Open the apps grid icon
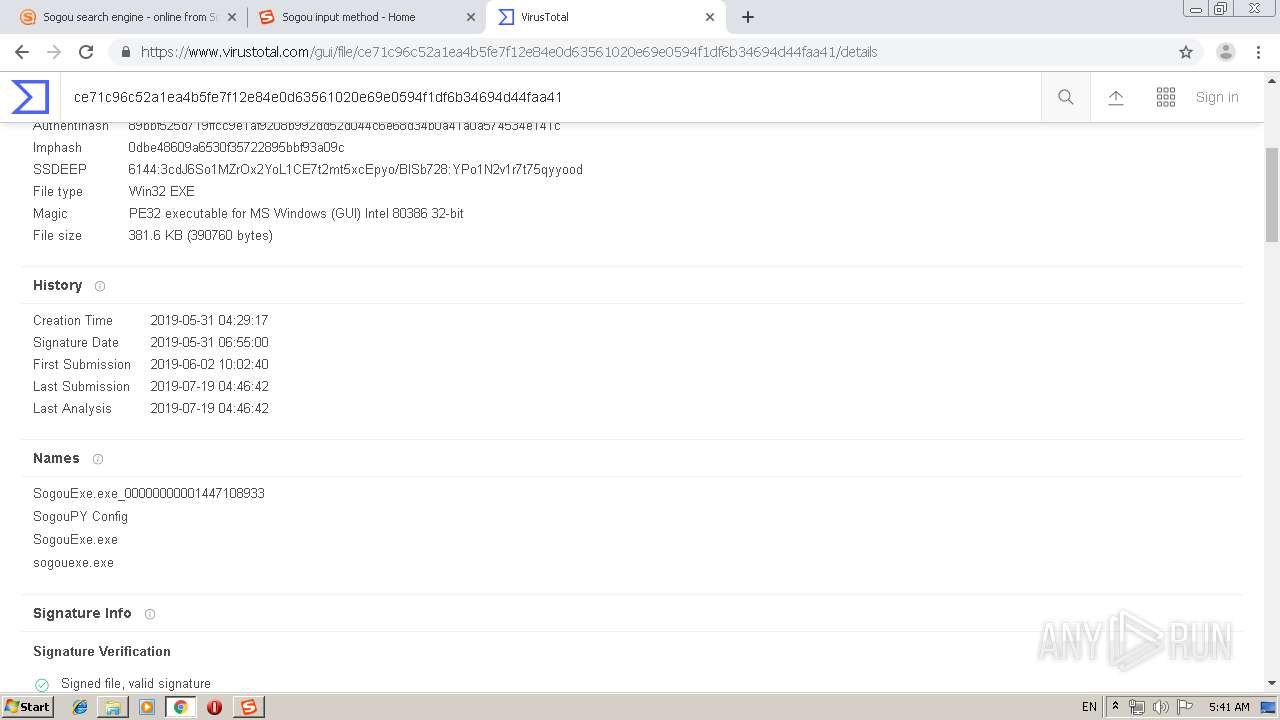The height and width of the screenshot is (720, 1280). tap(1166, 97)
